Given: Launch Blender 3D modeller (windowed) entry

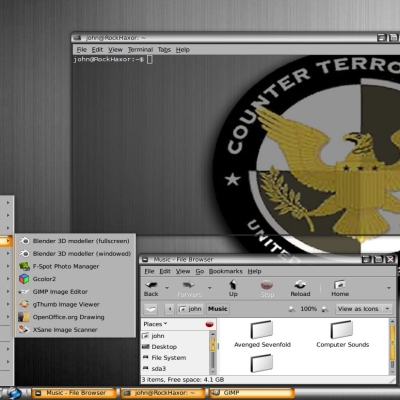Looking at the screenshot, I should [75, 254].
